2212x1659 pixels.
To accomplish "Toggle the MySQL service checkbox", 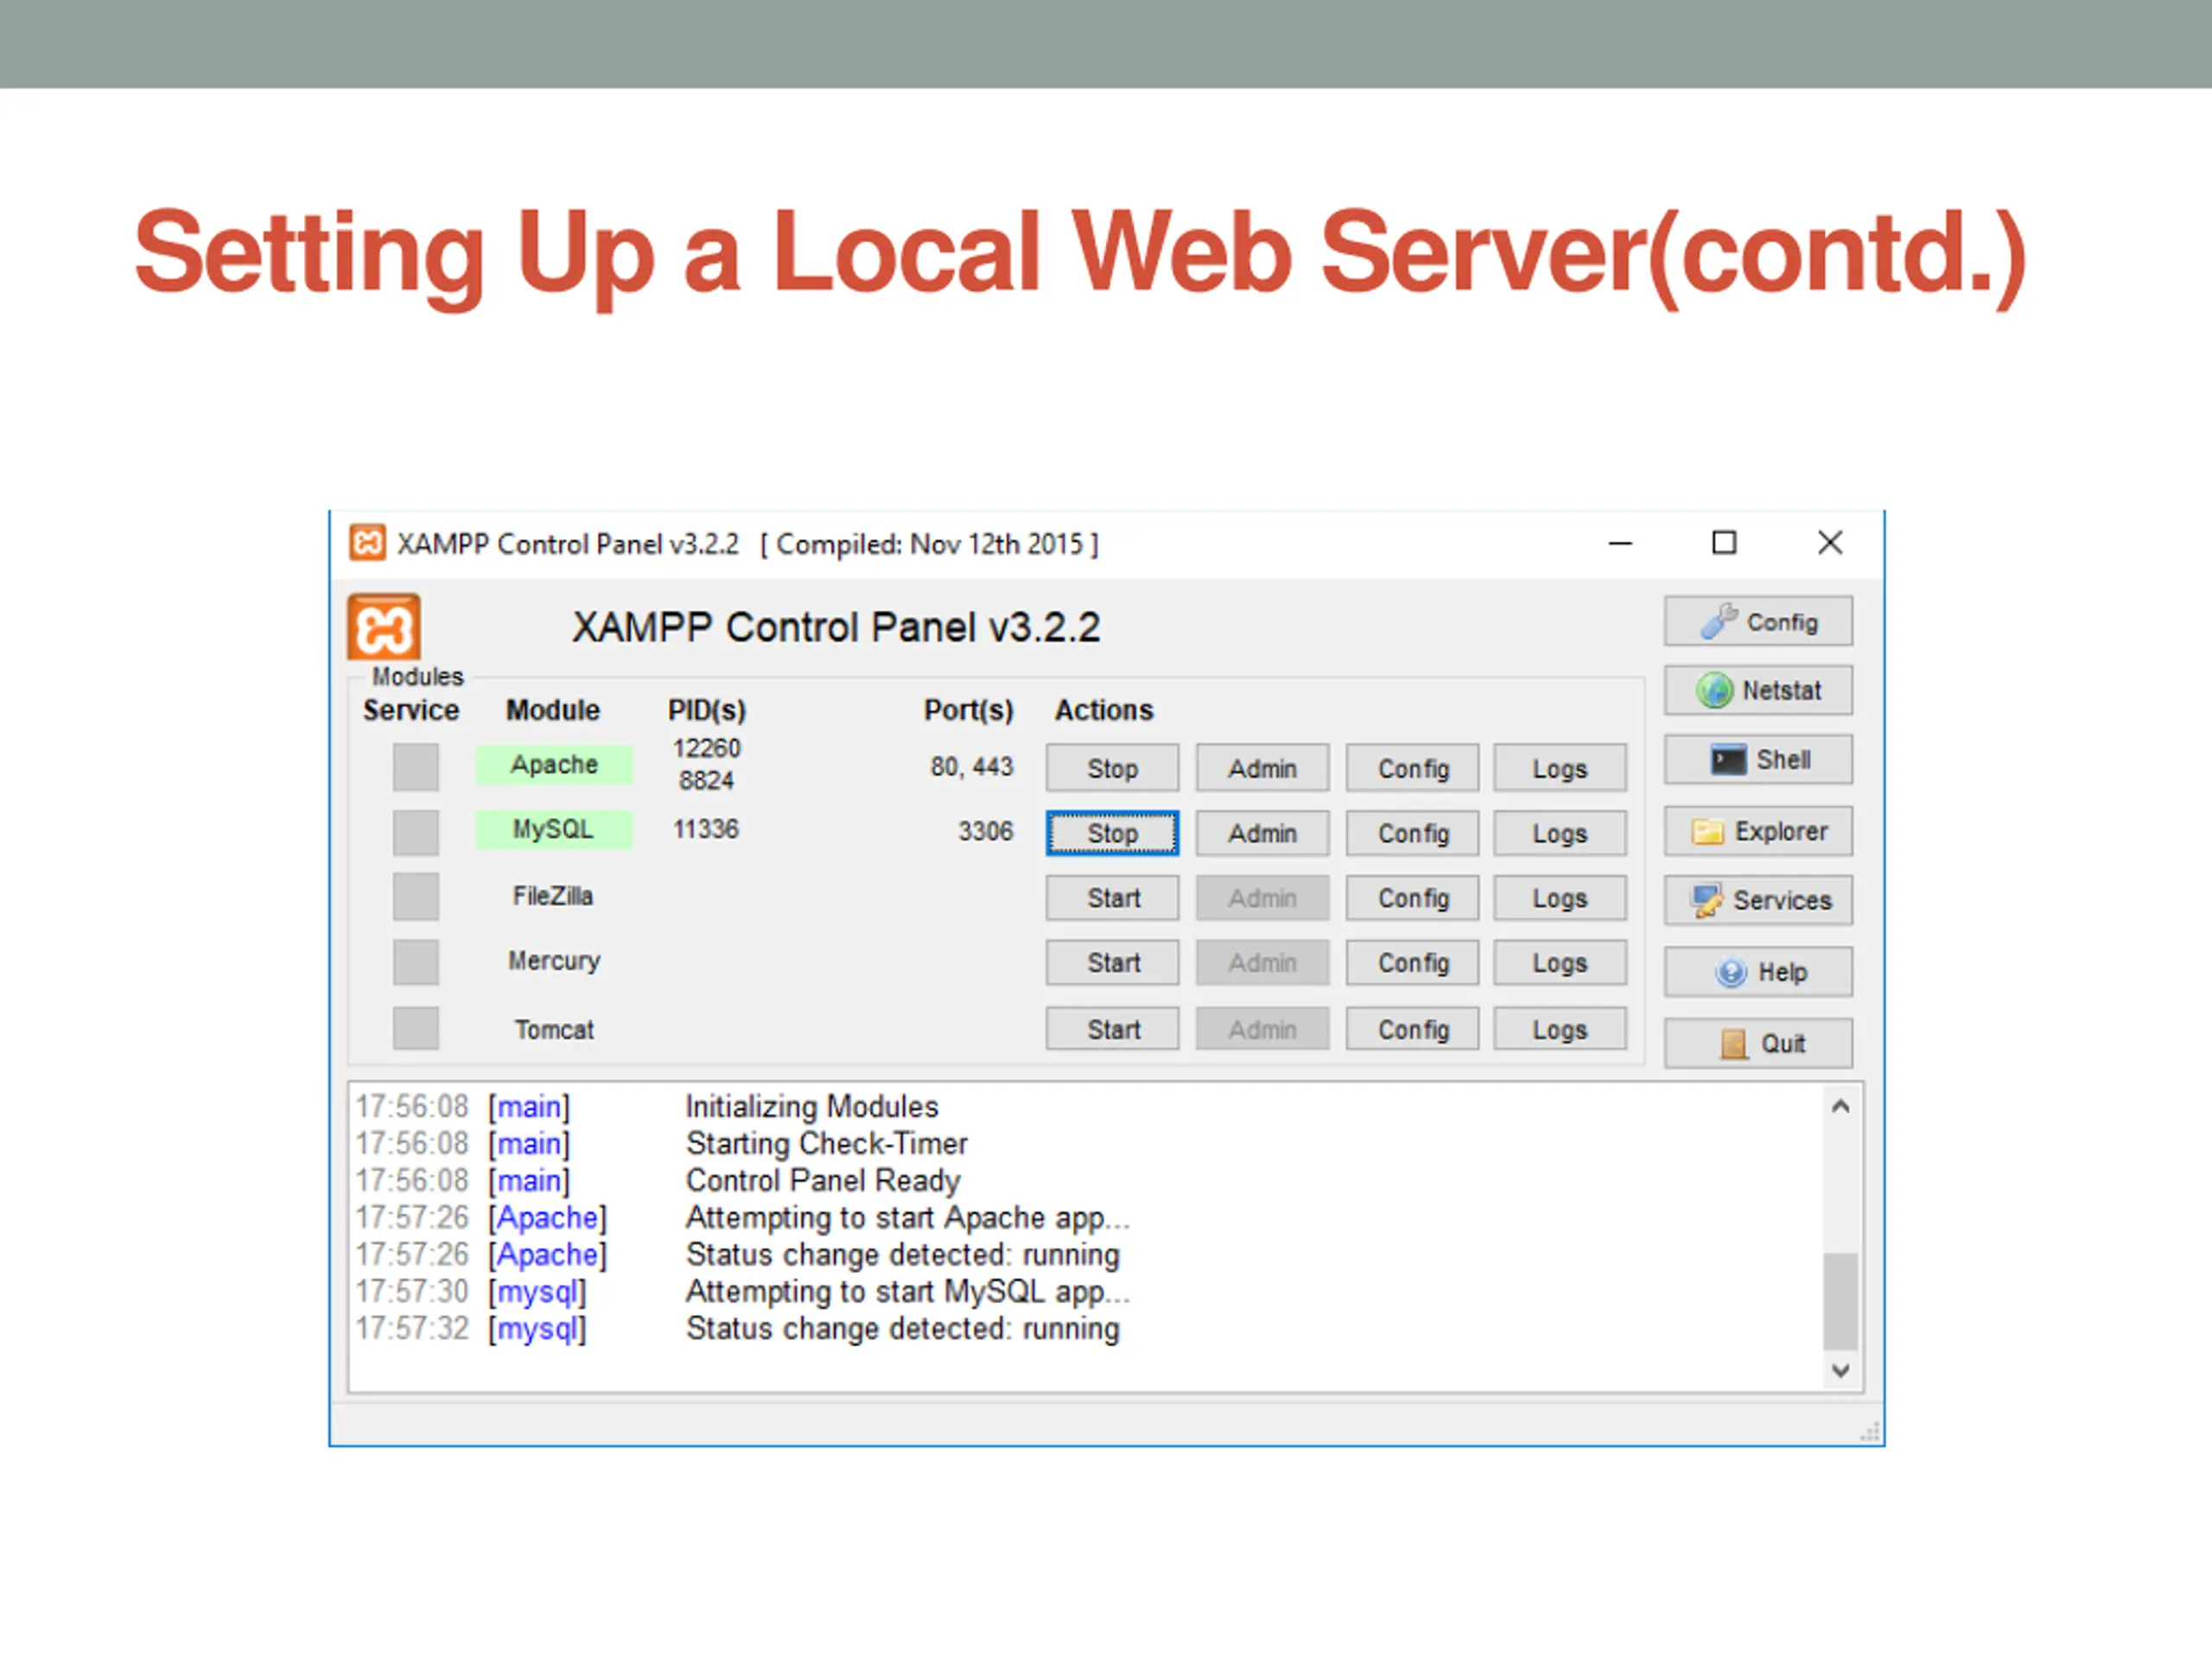I will pyautogui.click(x=415, y=832).
